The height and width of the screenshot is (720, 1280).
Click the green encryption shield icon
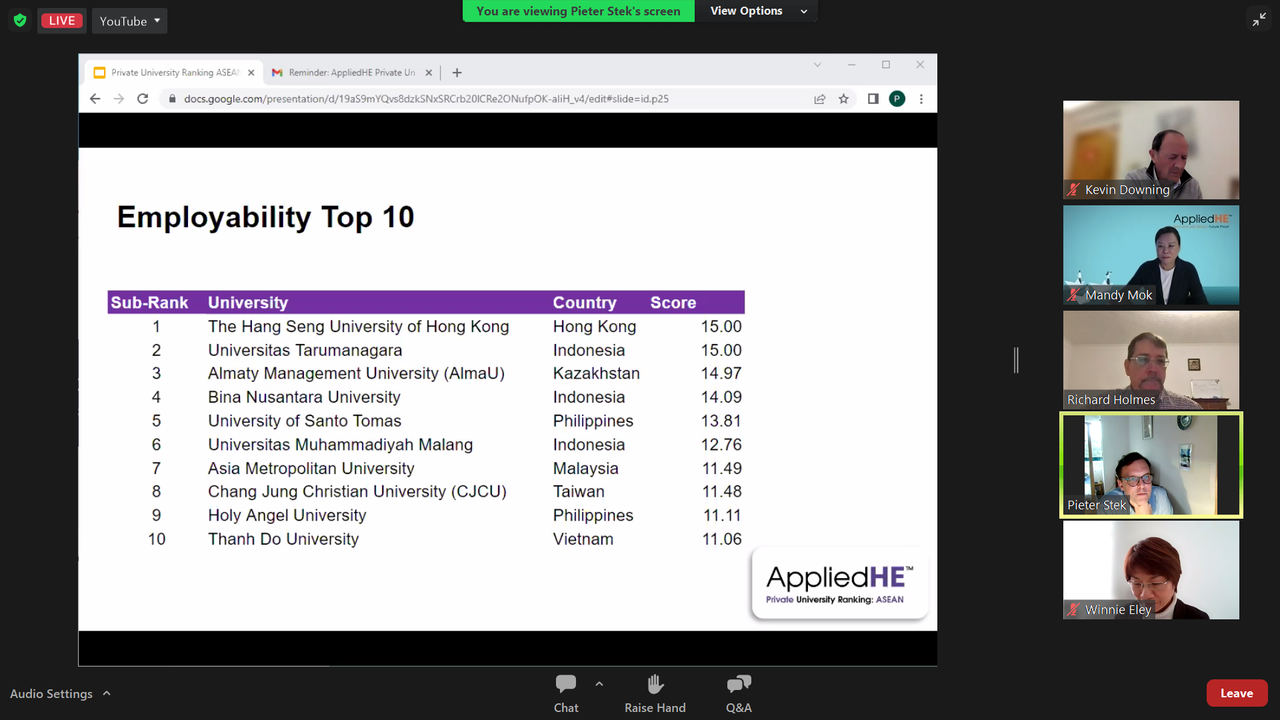click(19, 20)
